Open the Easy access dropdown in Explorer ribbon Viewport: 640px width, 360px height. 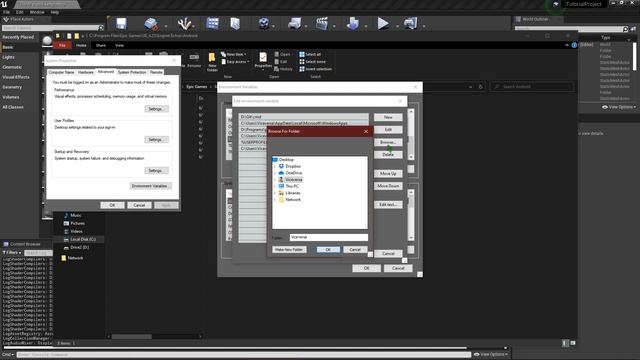[x=234, y=62]
